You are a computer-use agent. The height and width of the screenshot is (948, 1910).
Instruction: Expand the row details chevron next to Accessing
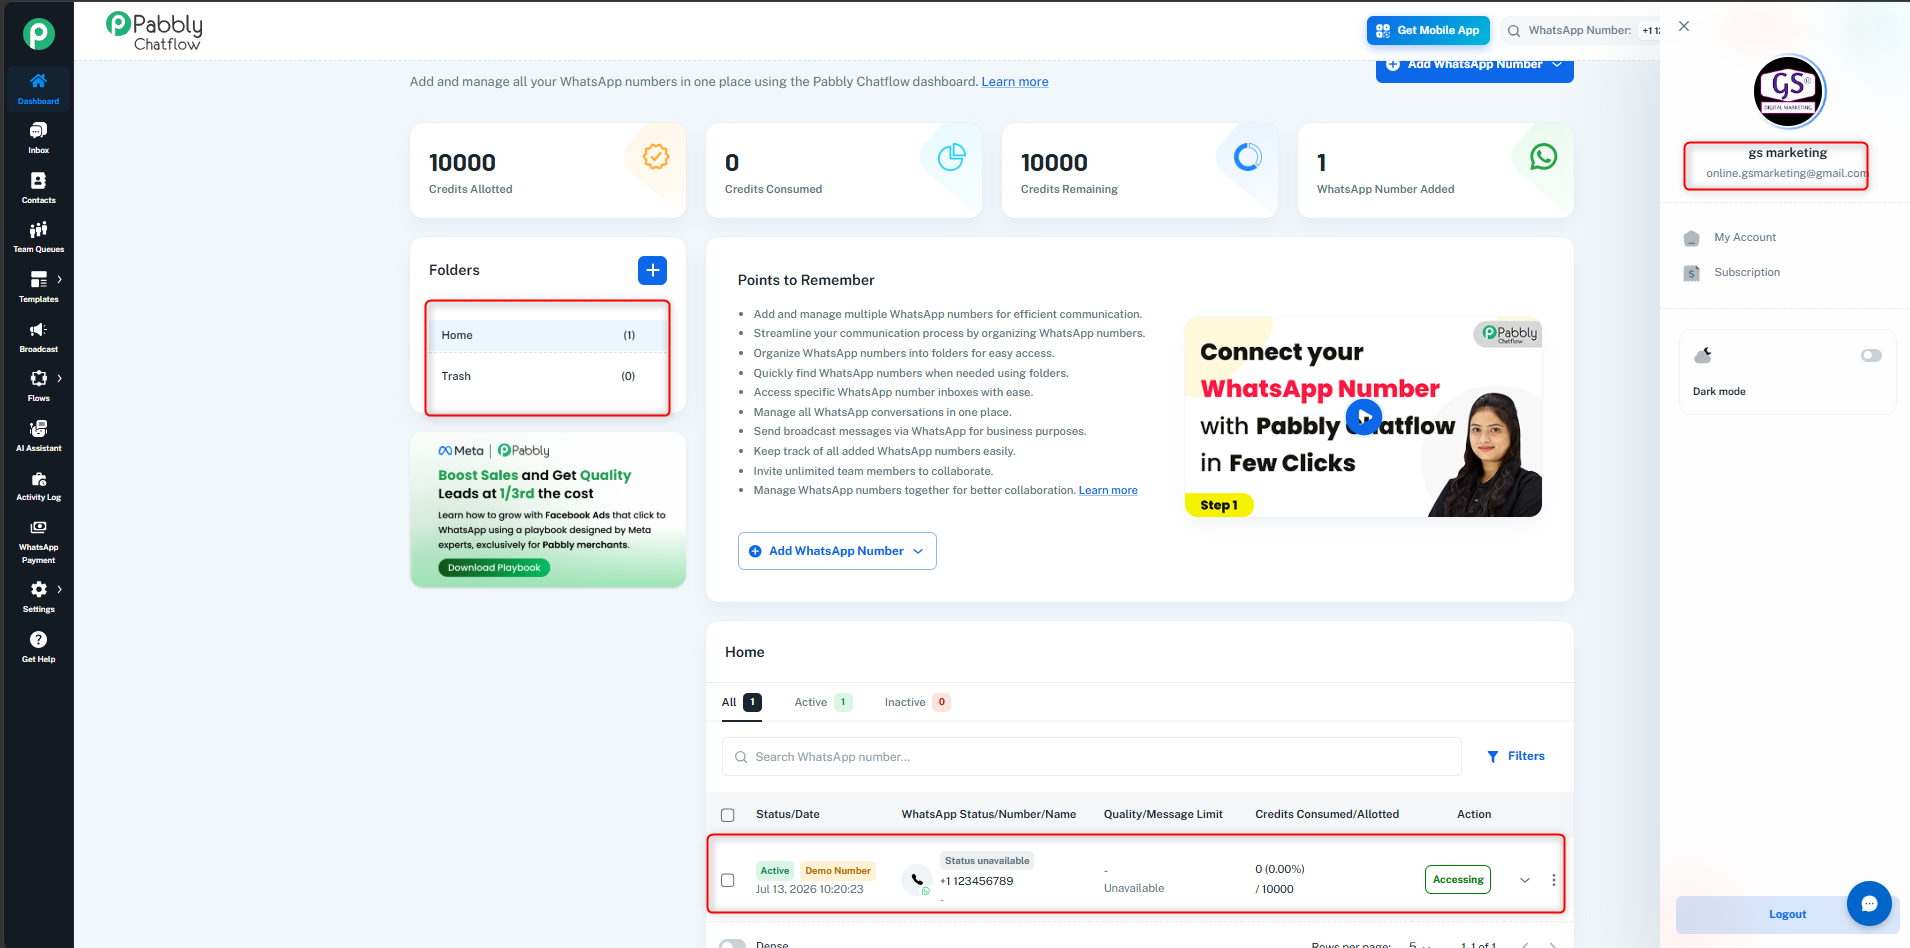point(1524,880)
